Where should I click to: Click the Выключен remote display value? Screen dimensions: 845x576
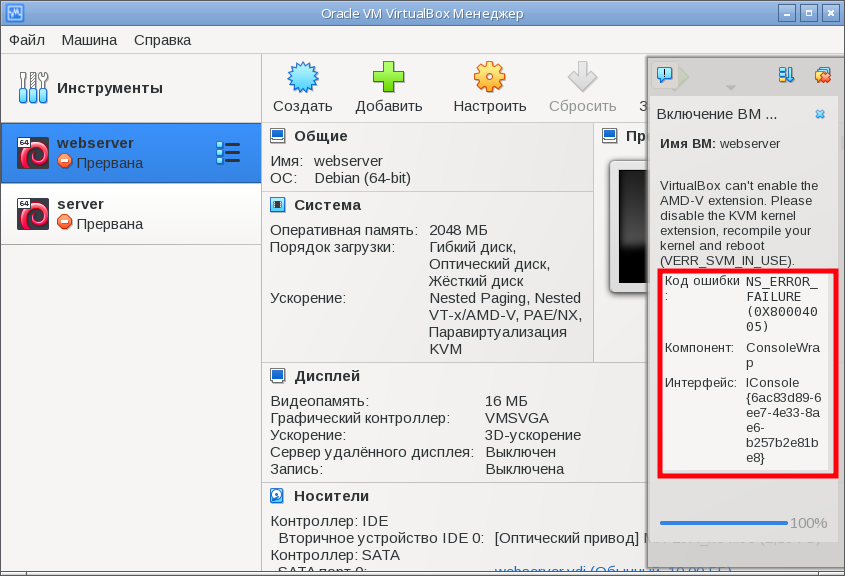coord(521,452)
